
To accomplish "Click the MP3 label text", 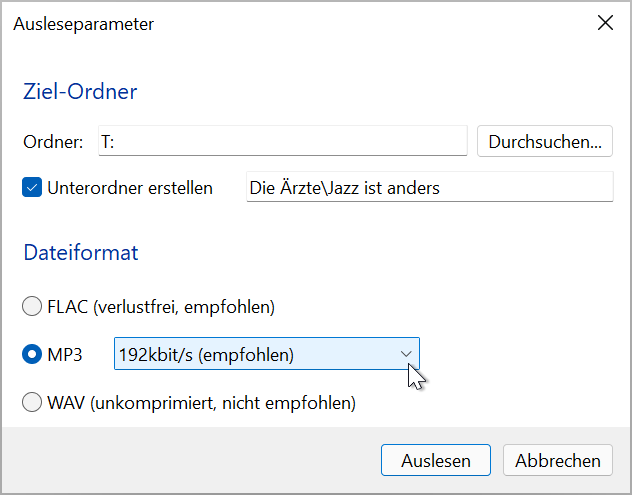I will click(x=65, y=354).
